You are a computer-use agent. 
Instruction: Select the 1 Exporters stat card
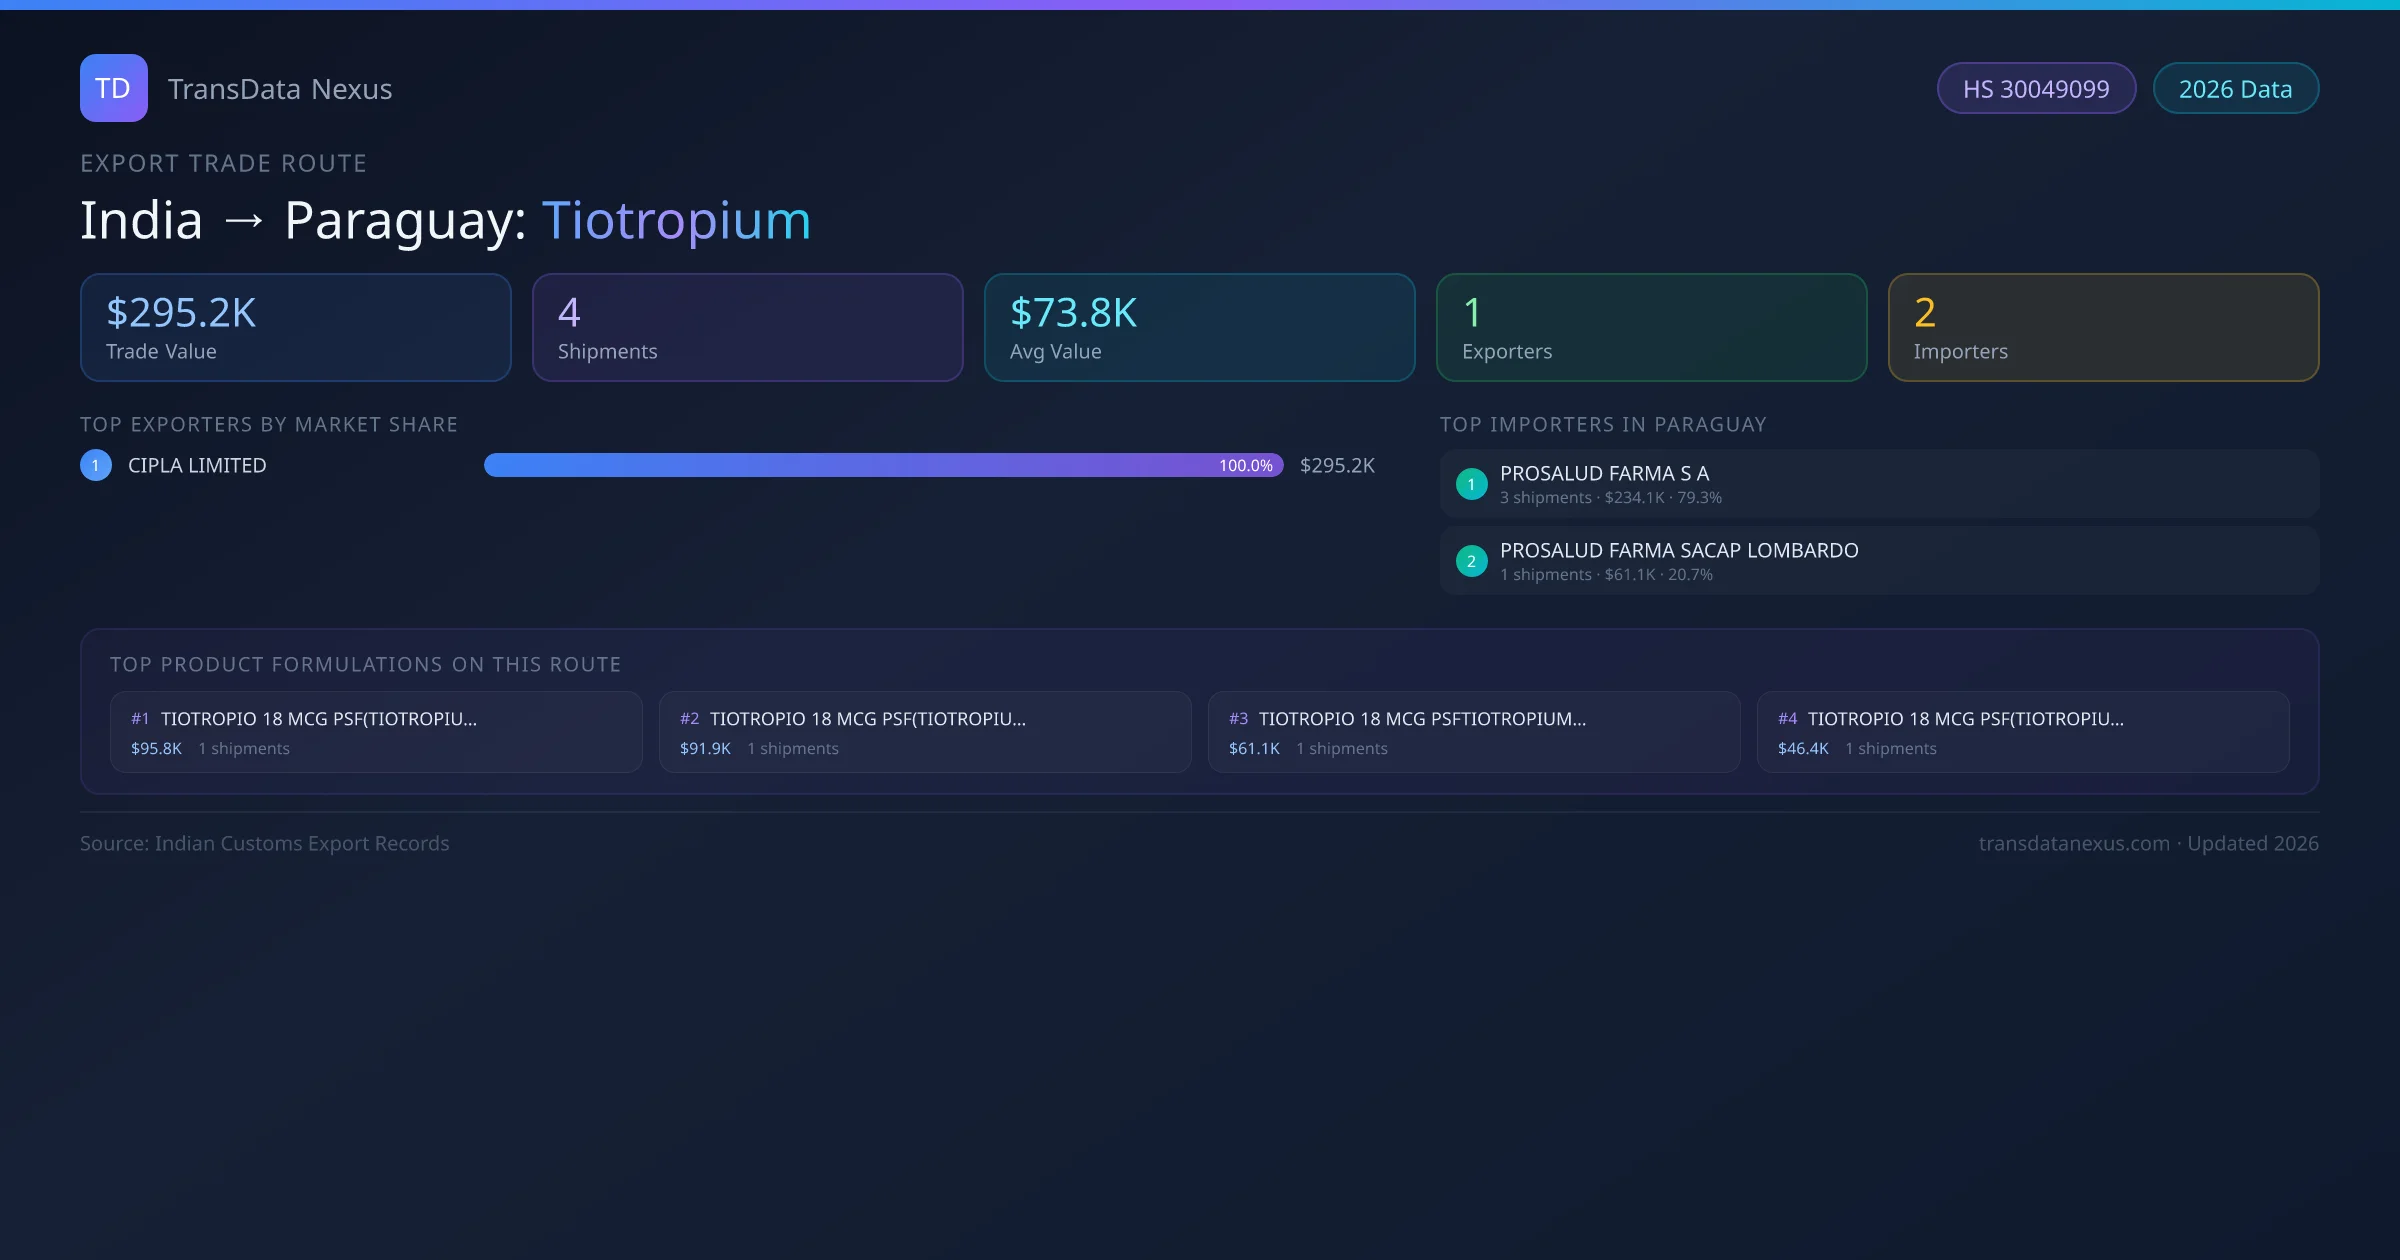click(1651, 328)
